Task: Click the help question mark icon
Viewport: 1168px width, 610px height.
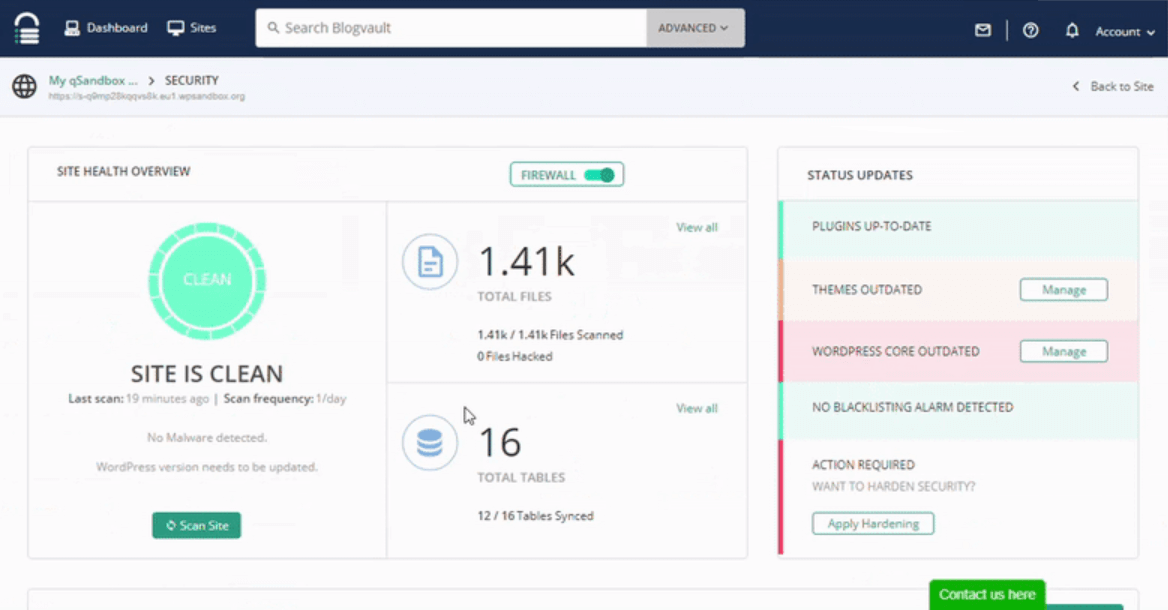Action: pyautogui.click(x=1030, y=31)
